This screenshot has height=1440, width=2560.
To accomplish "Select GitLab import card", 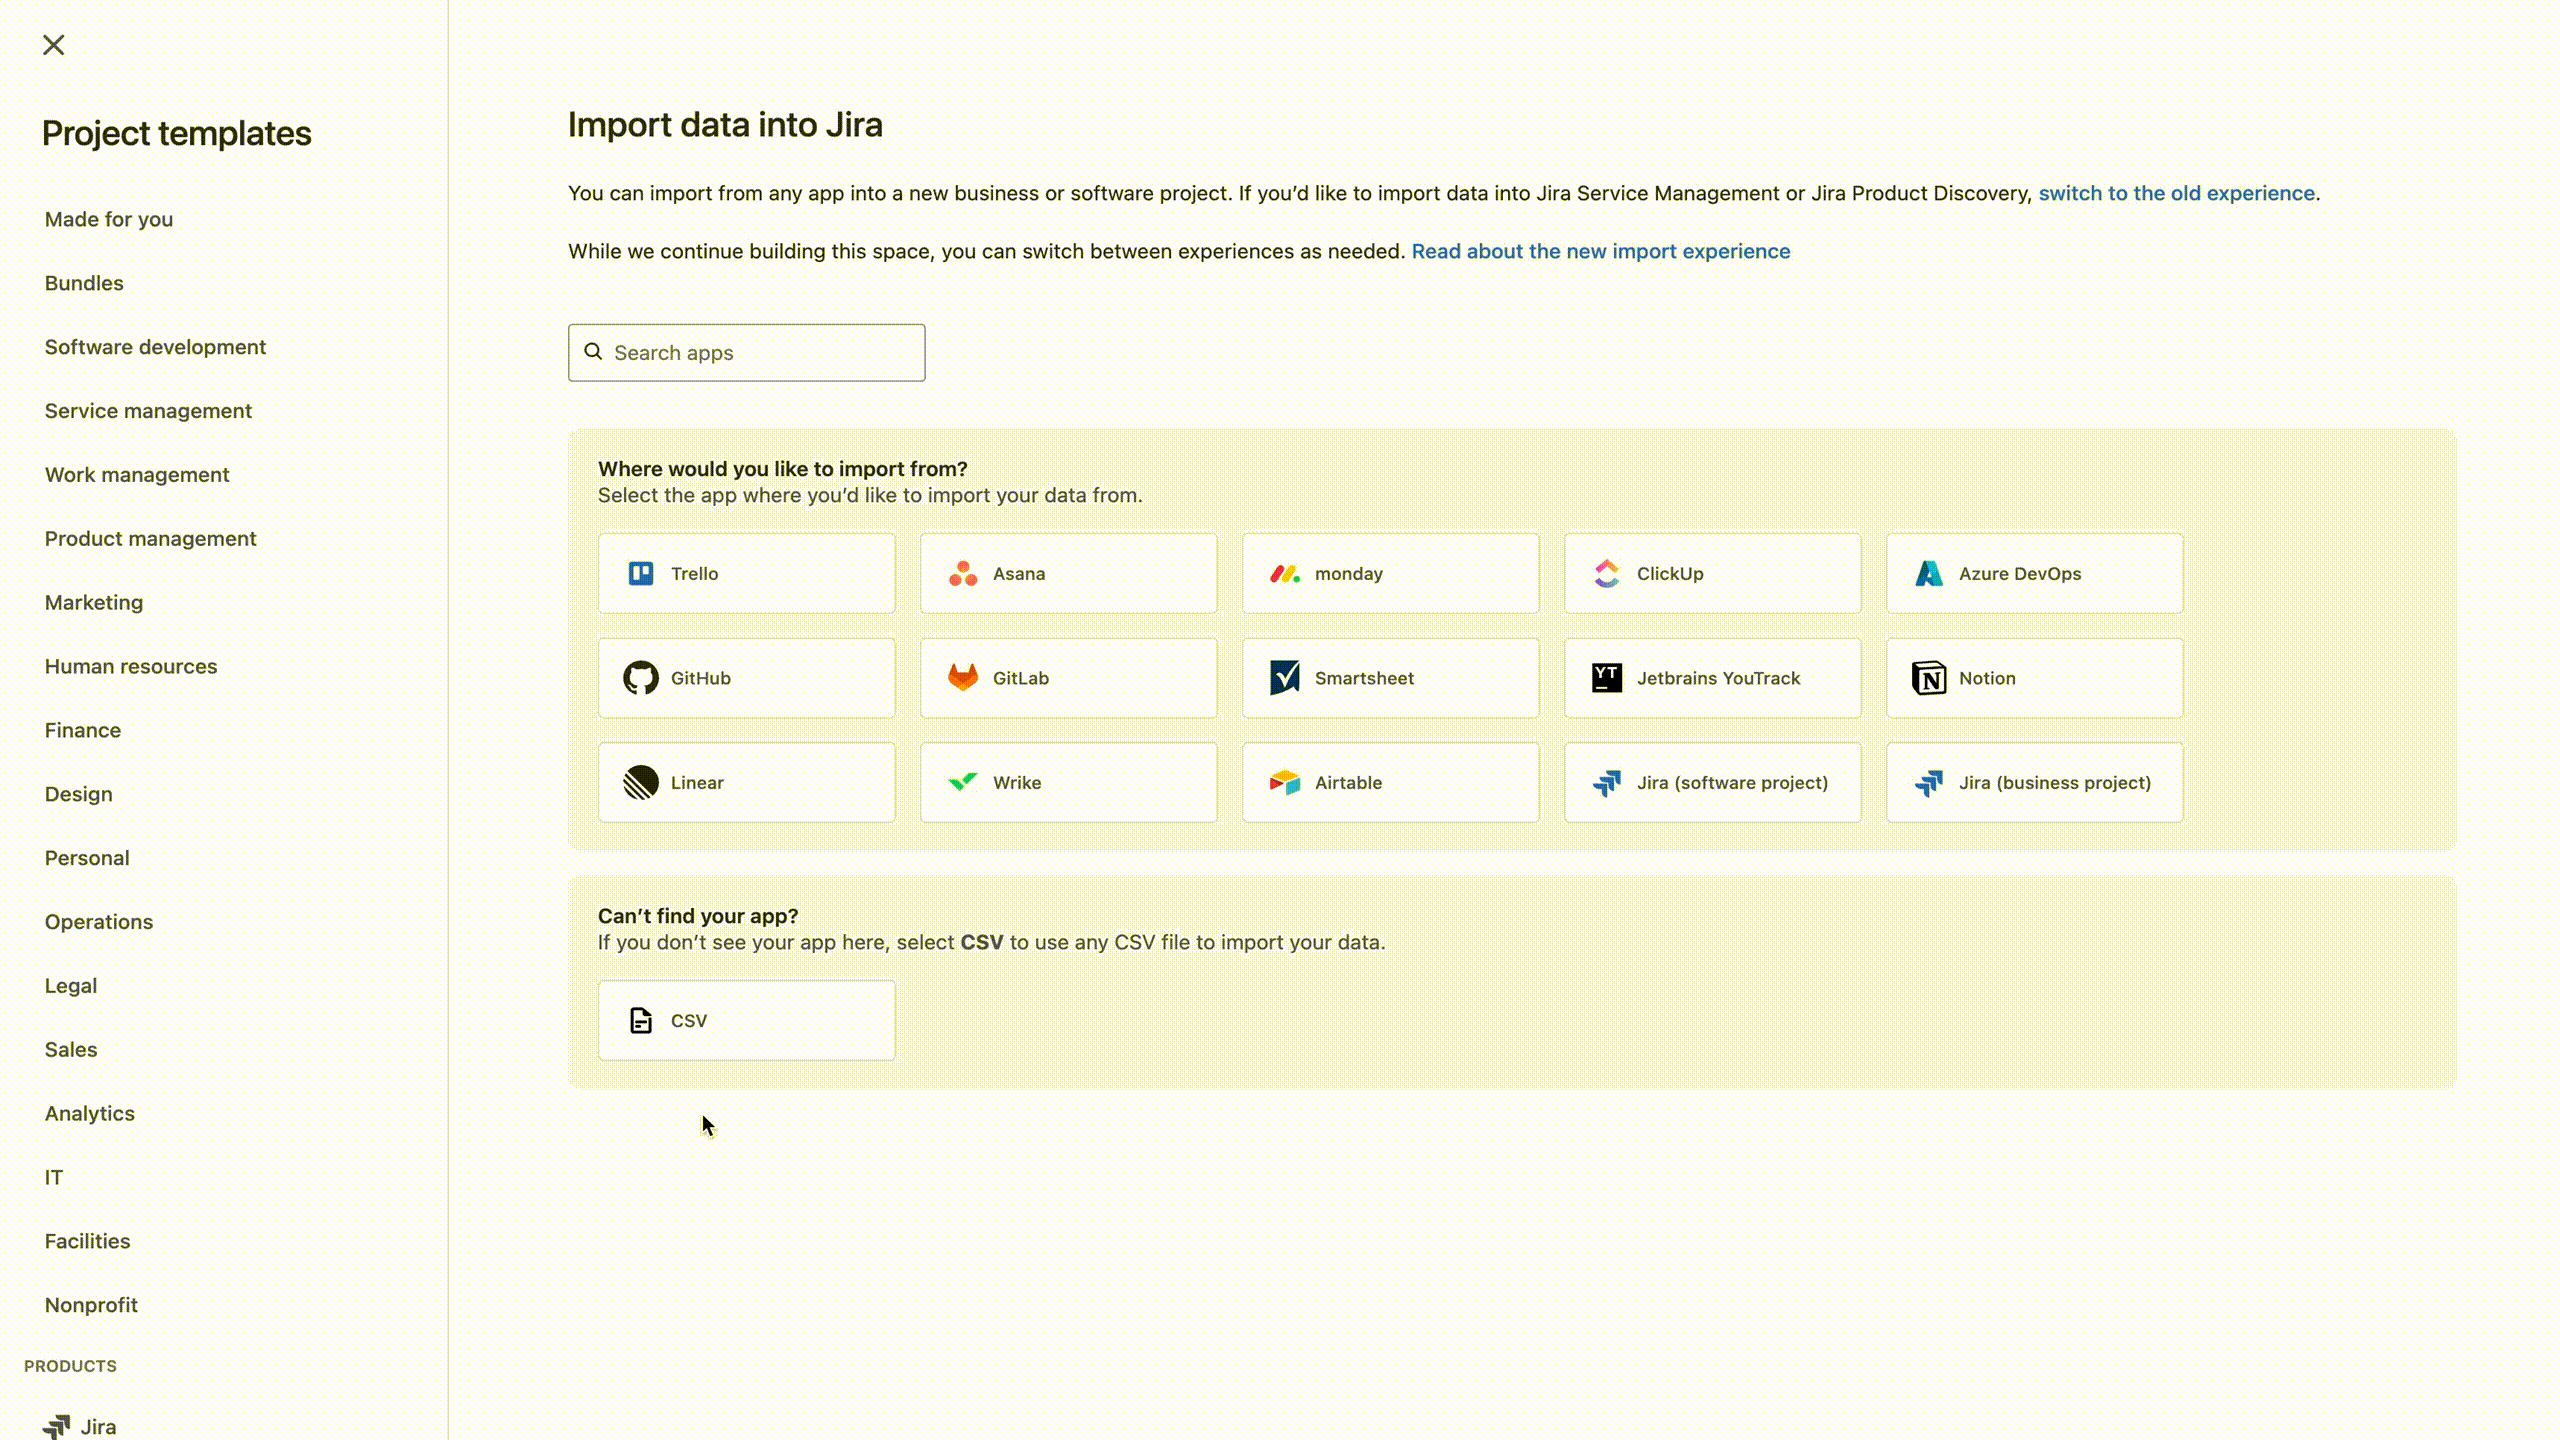I will (1069, 678).
